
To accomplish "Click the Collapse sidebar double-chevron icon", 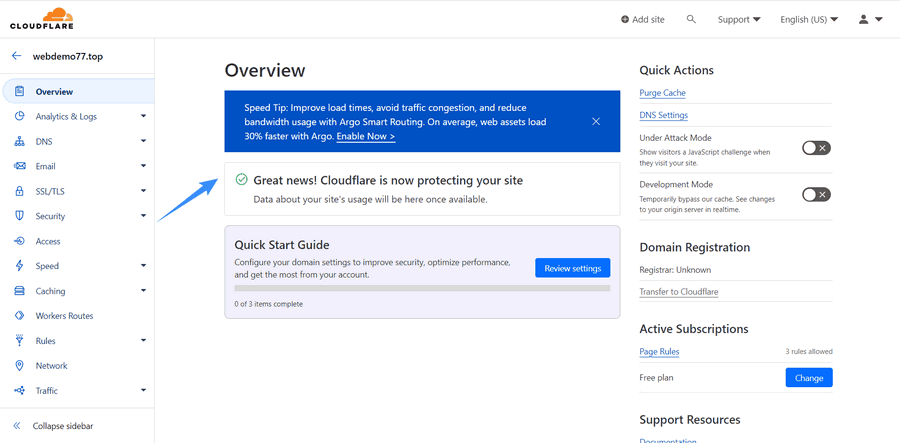I will [17, 426].
